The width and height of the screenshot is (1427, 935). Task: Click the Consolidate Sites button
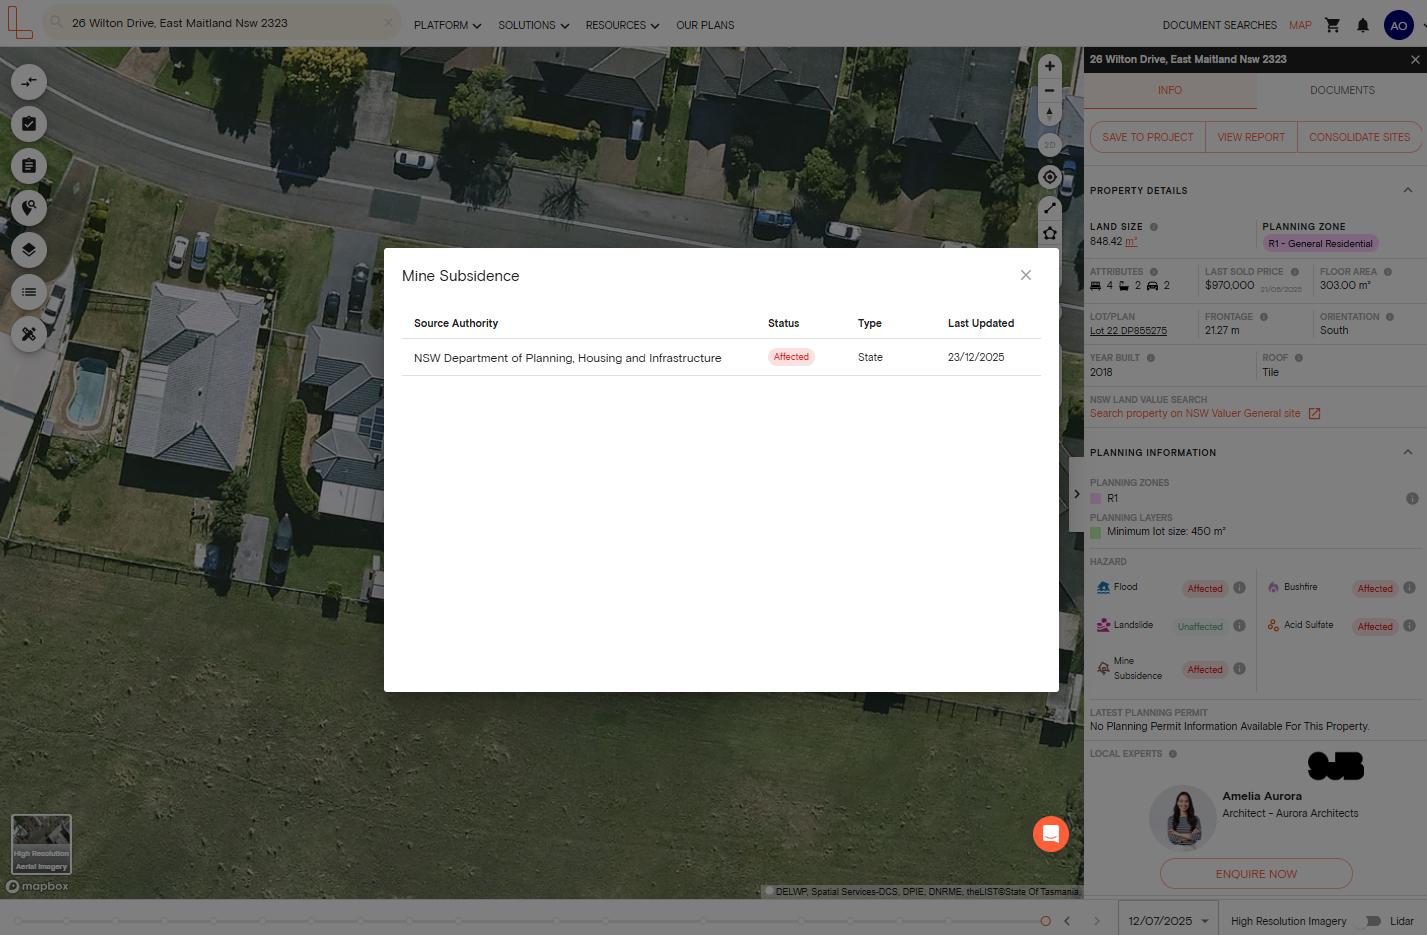tap(1359, 137)
